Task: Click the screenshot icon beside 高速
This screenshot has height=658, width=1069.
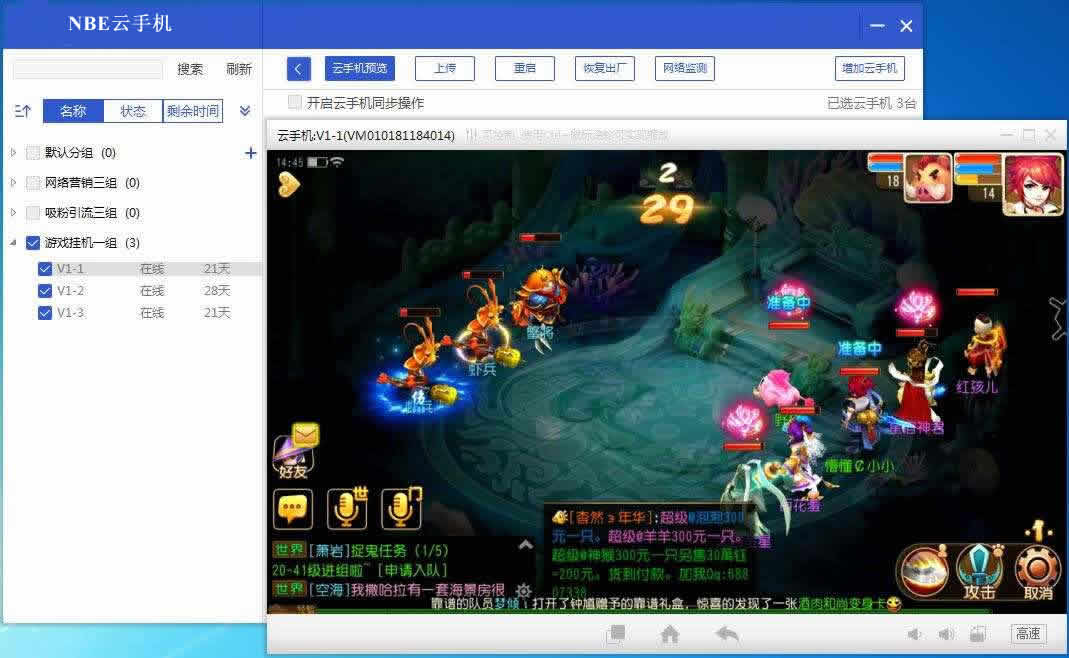Action: coord(978,634)
